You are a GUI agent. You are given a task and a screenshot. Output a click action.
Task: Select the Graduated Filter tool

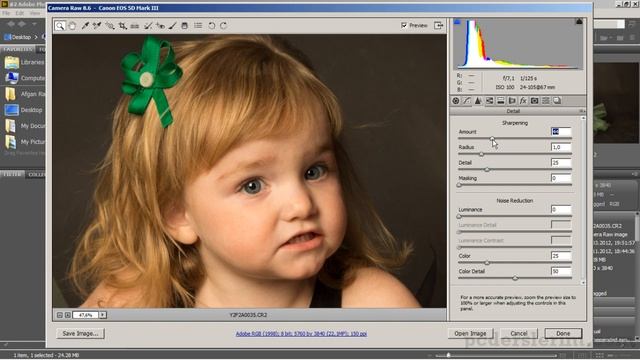184,26
